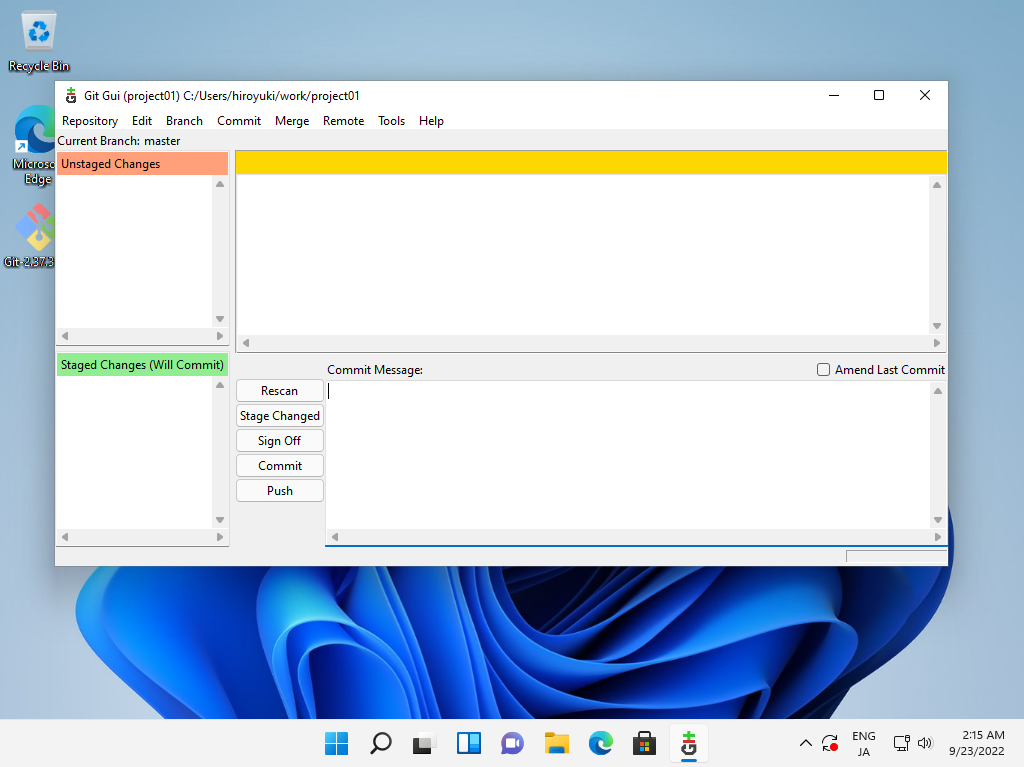Open Teams Chat from the taskbar

click(512, 743)
